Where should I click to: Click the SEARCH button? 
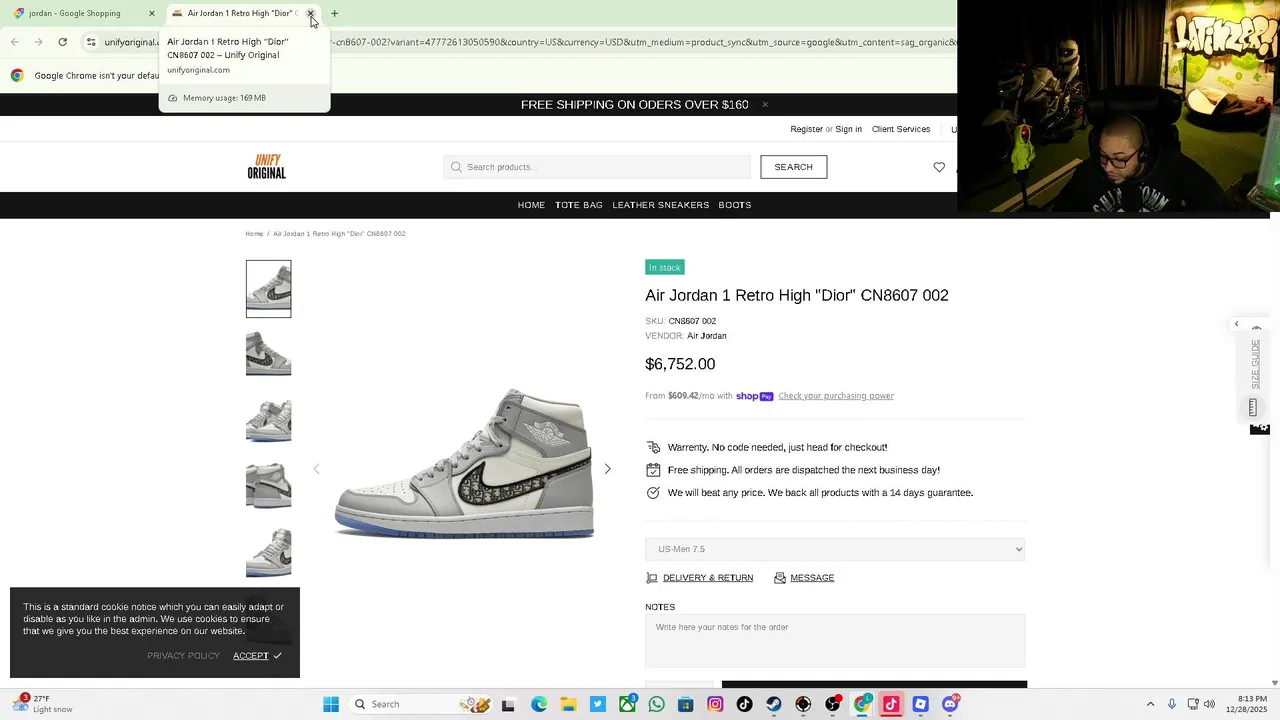(x=793, y=167)
